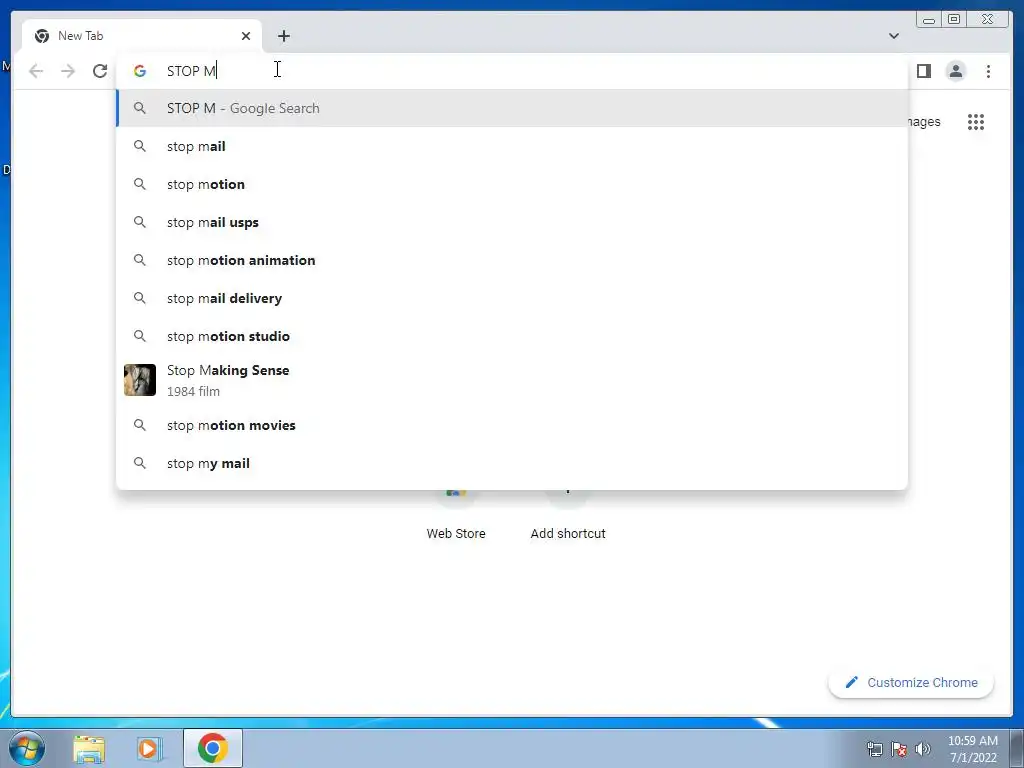The height and width of the screenshot is (768, 1024).
Task: Click the browser reload icon
Action: tap(100, 71)
